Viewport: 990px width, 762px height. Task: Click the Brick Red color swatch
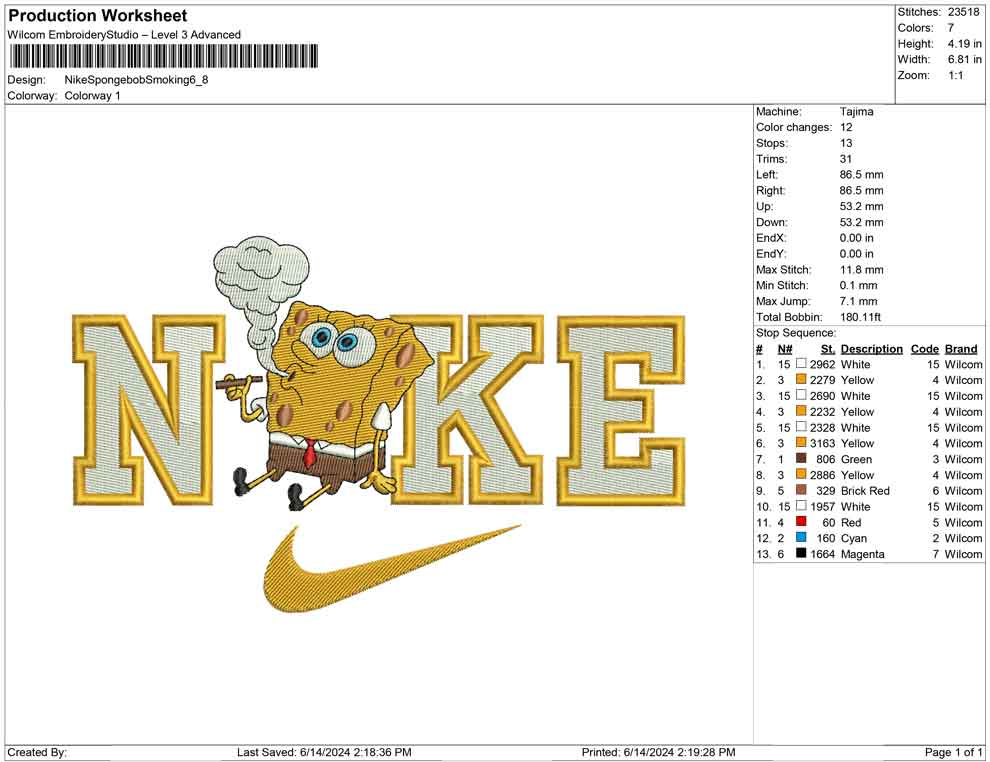[x=801, y=490]
